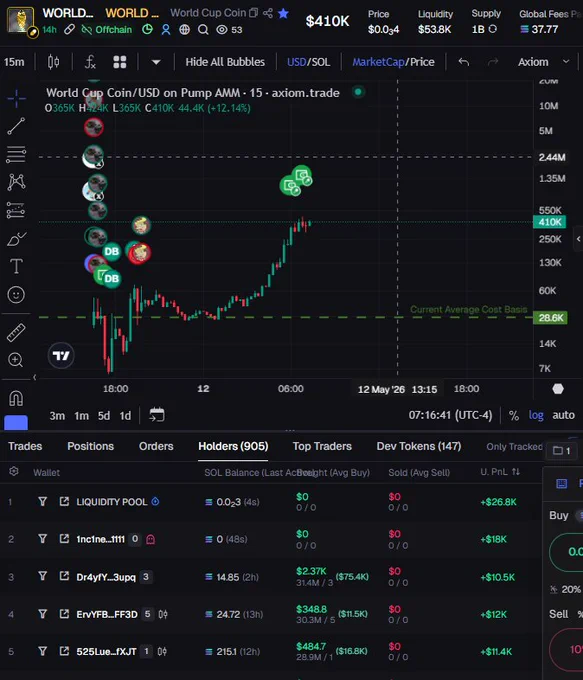583x680 pixels.
Task: Open the Holders (905) tab
Action: point(233,446)
